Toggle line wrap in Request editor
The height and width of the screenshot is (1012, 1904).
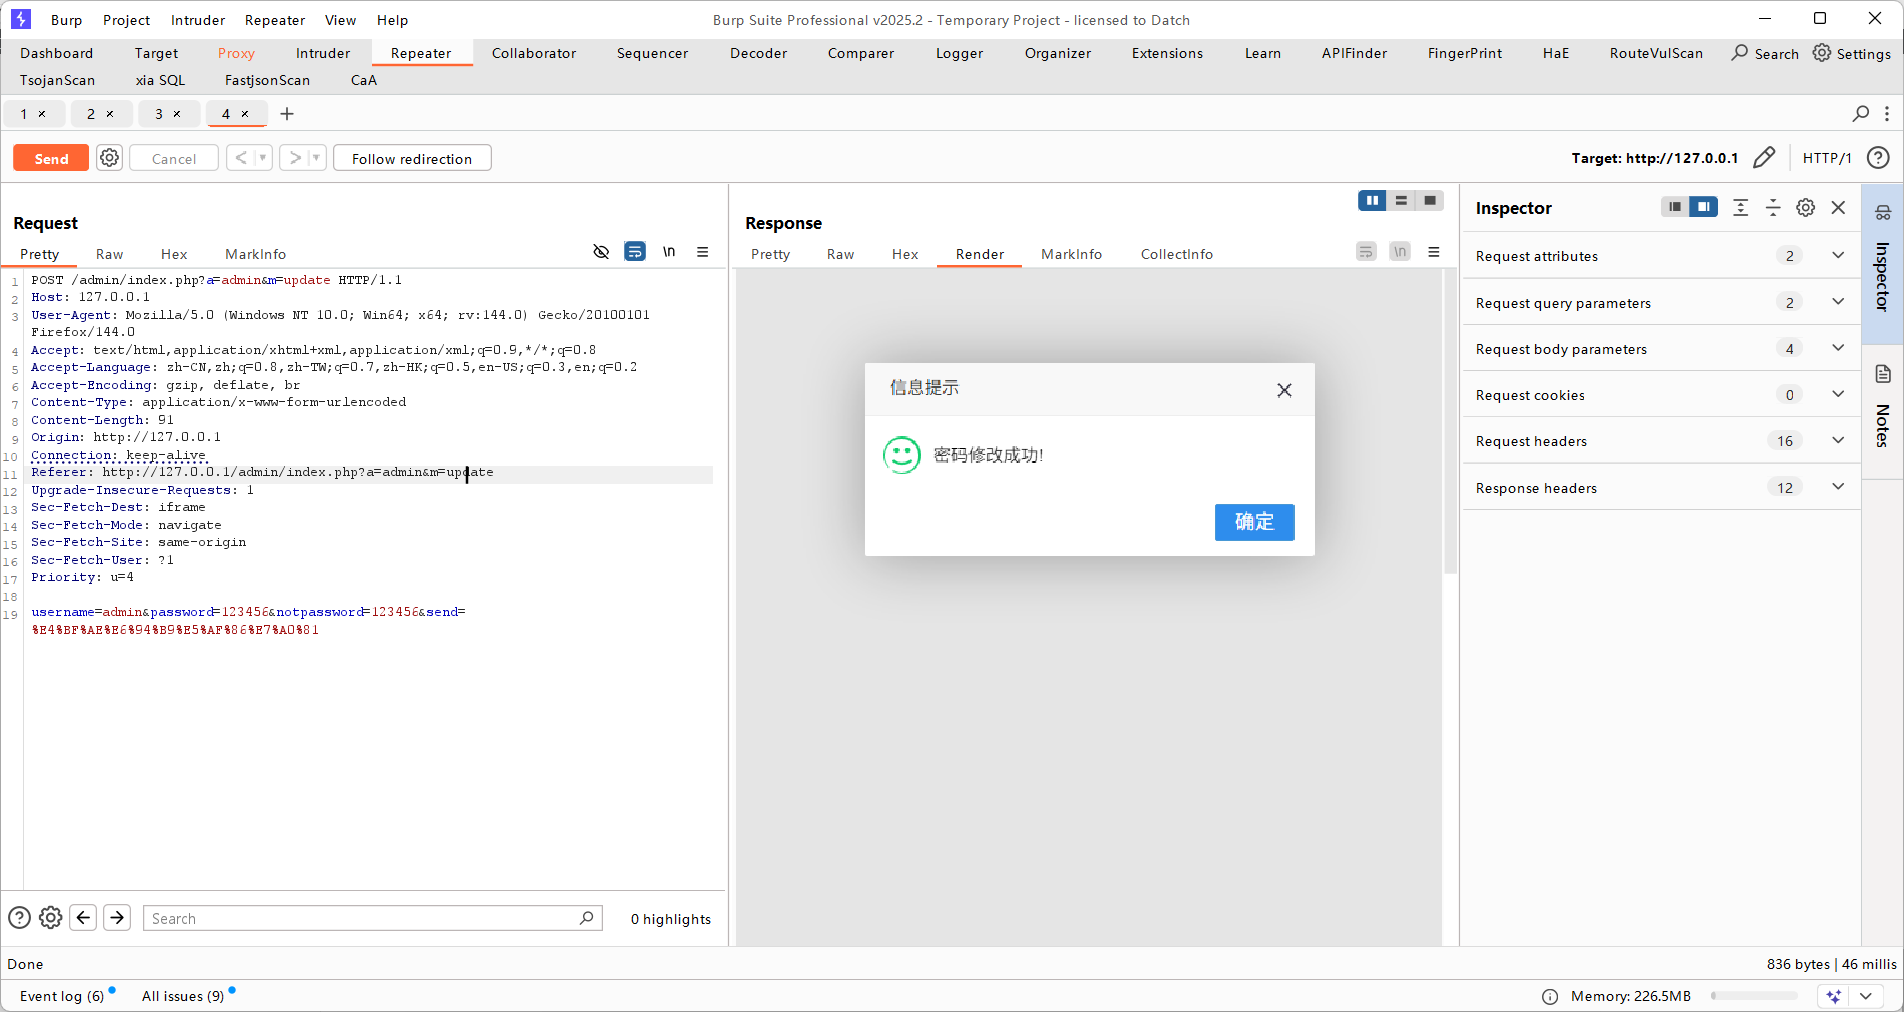point(635,252)
